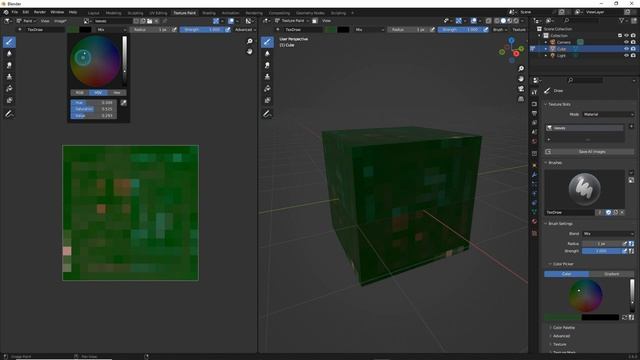Open the Edit menu
Viewport: 640px width, 360px height.
tap(26, 12)
